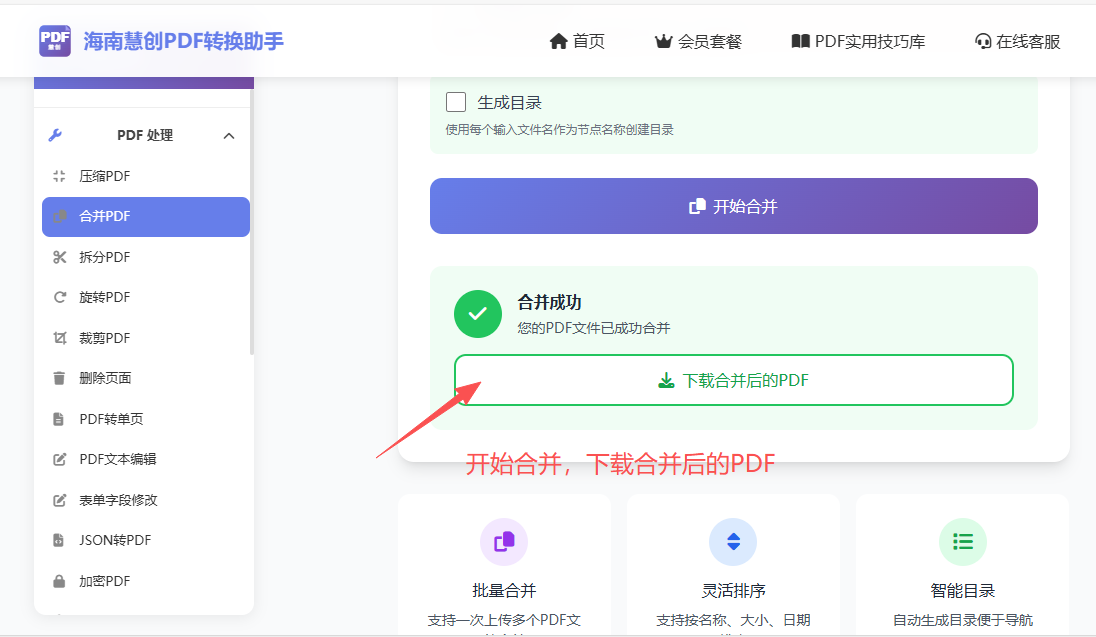
Task: Open the 加密PDF sidebar item
Action: tap(145, 581)
